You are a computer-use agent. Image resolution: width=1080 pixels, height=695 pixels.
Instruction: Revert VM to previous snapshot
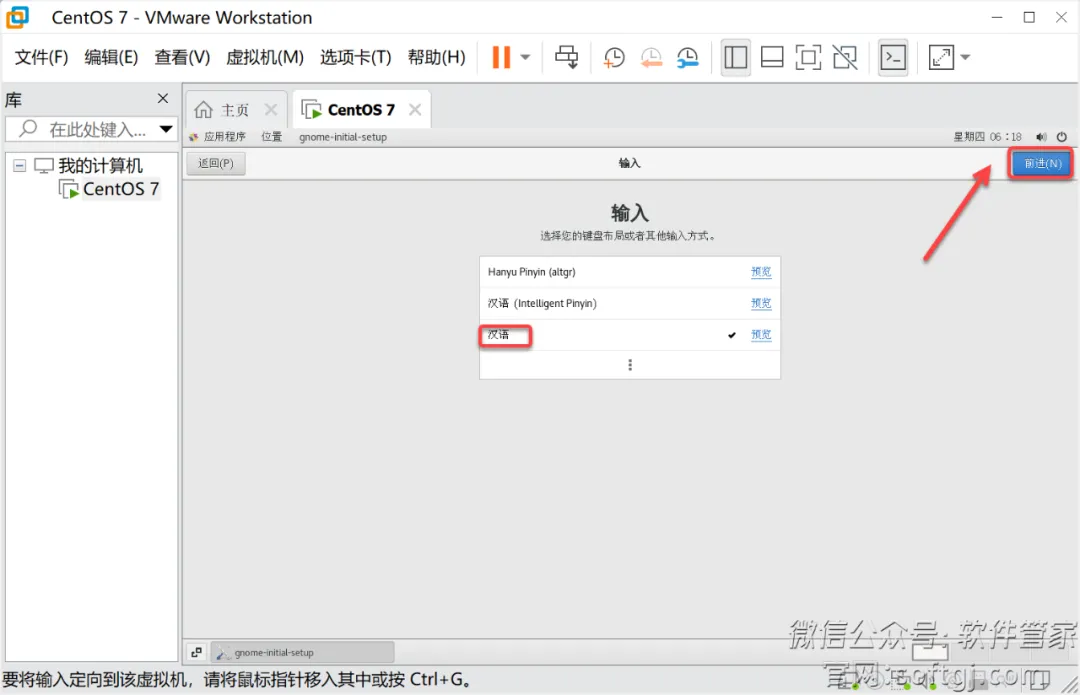click(x=650, y=57)
